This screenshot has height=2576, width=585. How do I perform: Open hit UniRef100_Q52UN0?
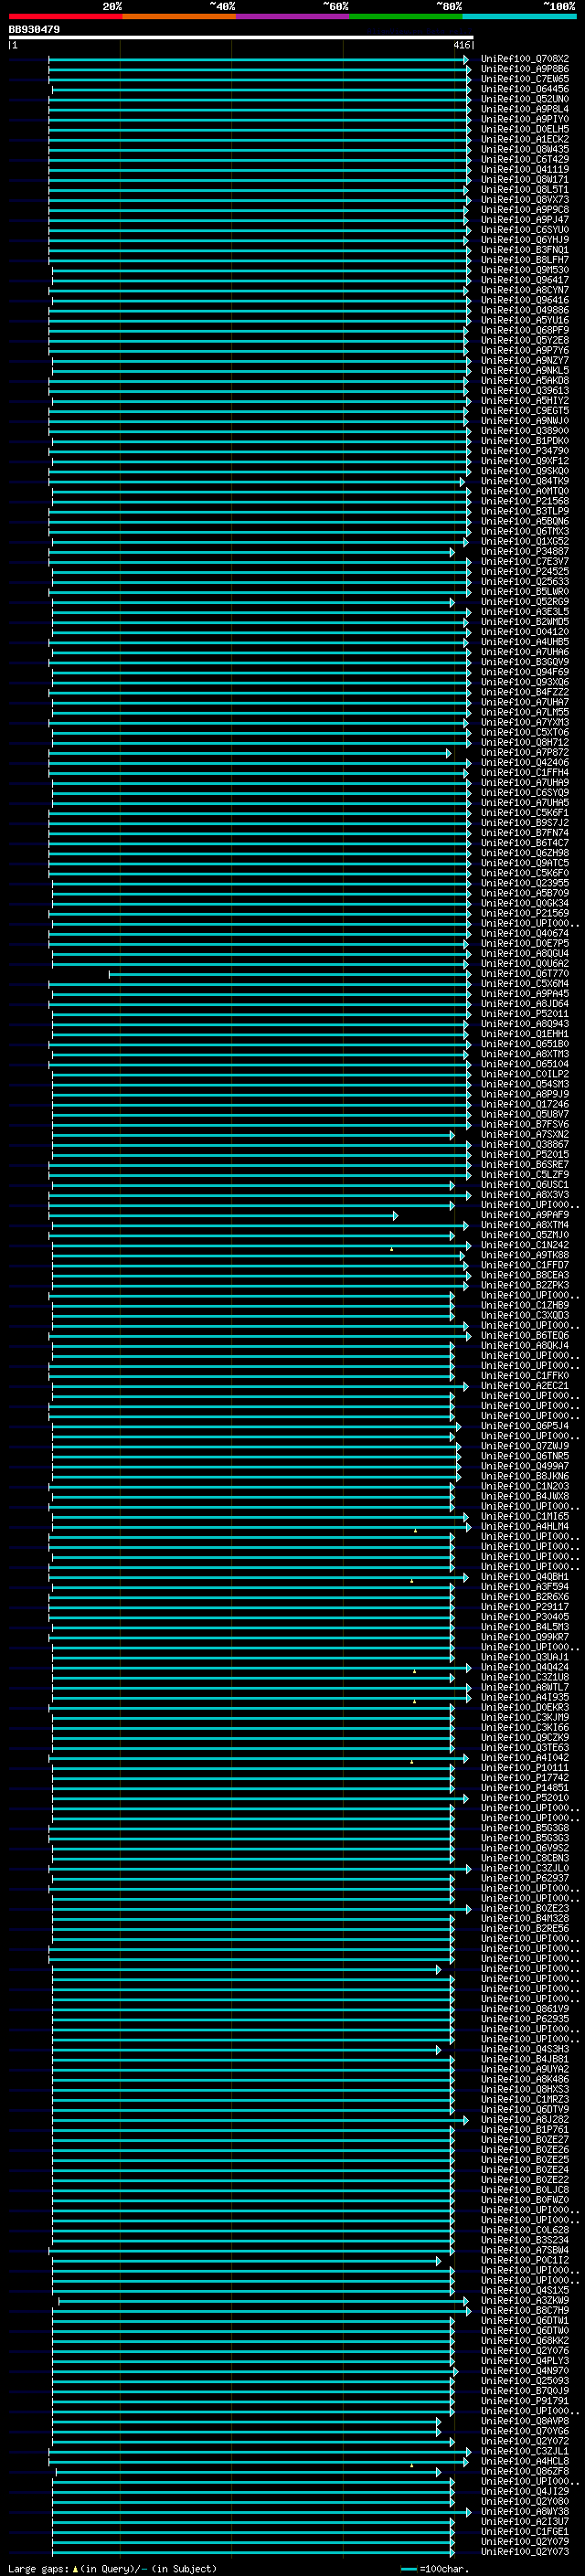click(524, 99)
